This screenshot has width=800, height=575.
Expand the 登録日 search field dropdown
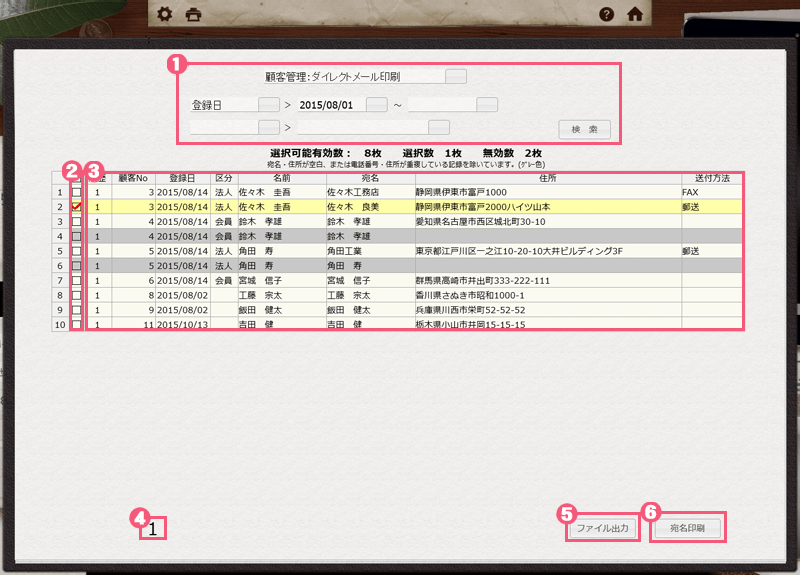[268, 104]
